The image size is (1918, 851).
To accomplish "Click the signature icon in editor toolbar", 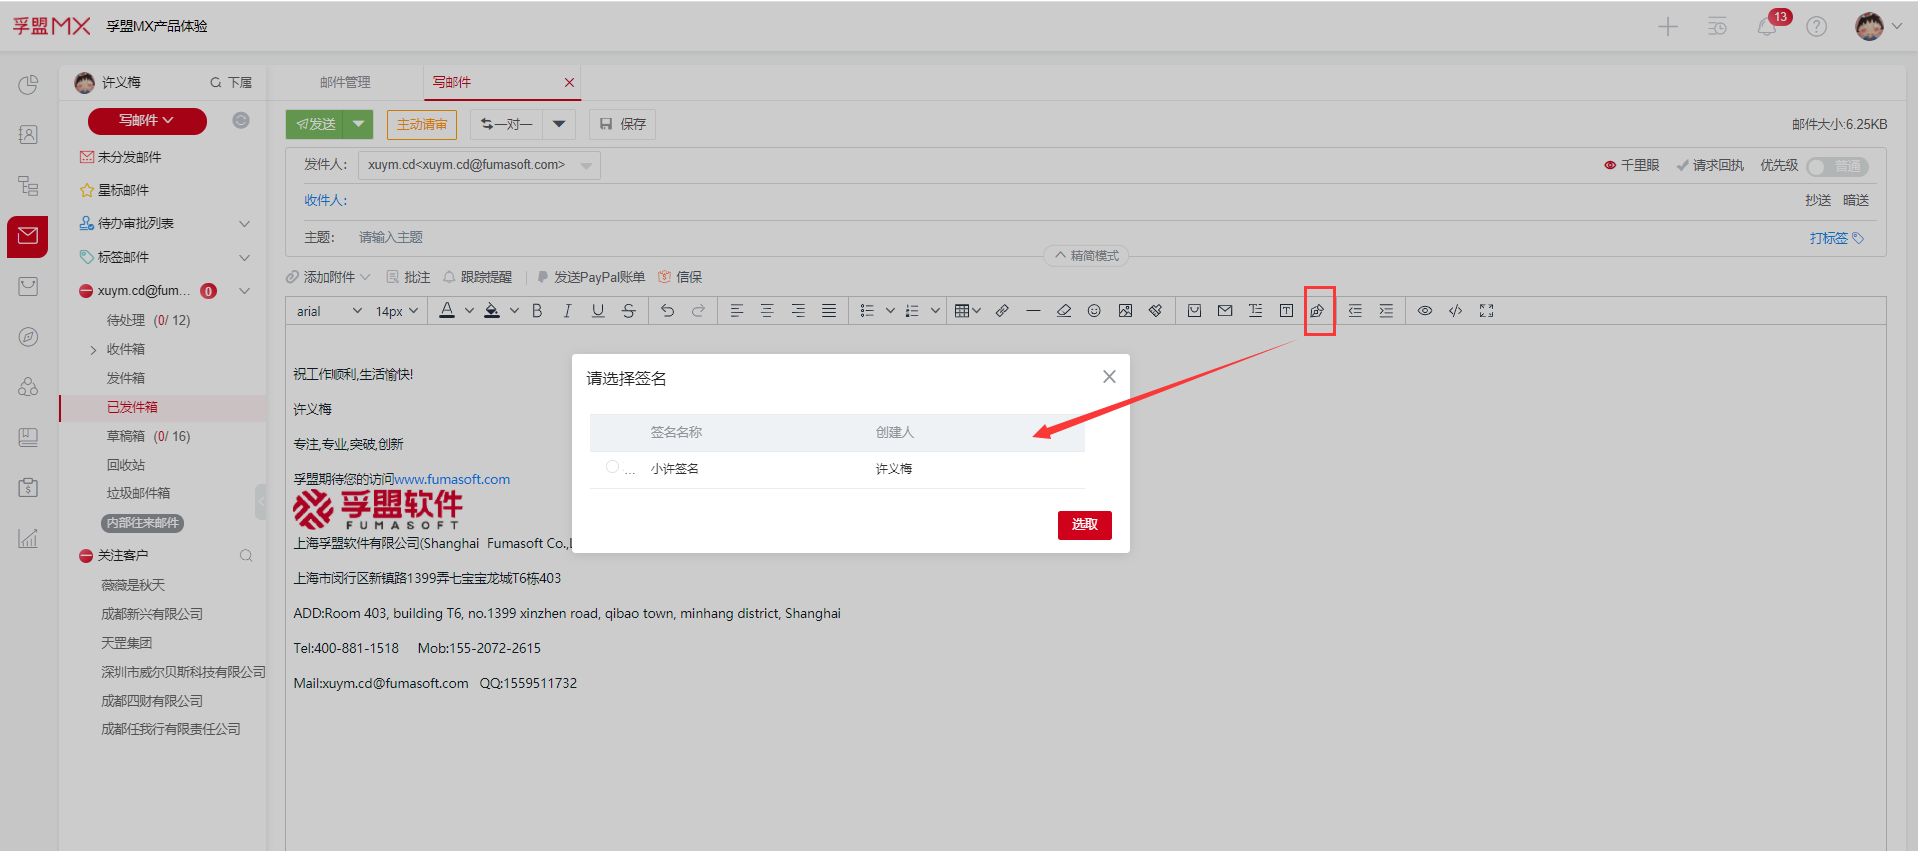I will point(1318,311).
